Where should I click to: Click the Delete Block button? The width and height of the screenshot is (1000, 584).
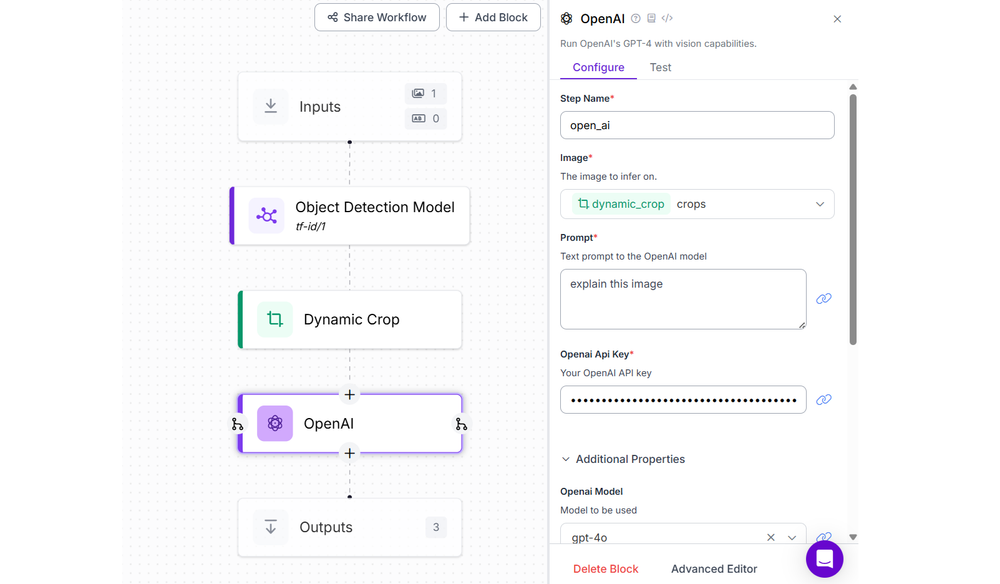pyautogui.click(x=605, y=569)
